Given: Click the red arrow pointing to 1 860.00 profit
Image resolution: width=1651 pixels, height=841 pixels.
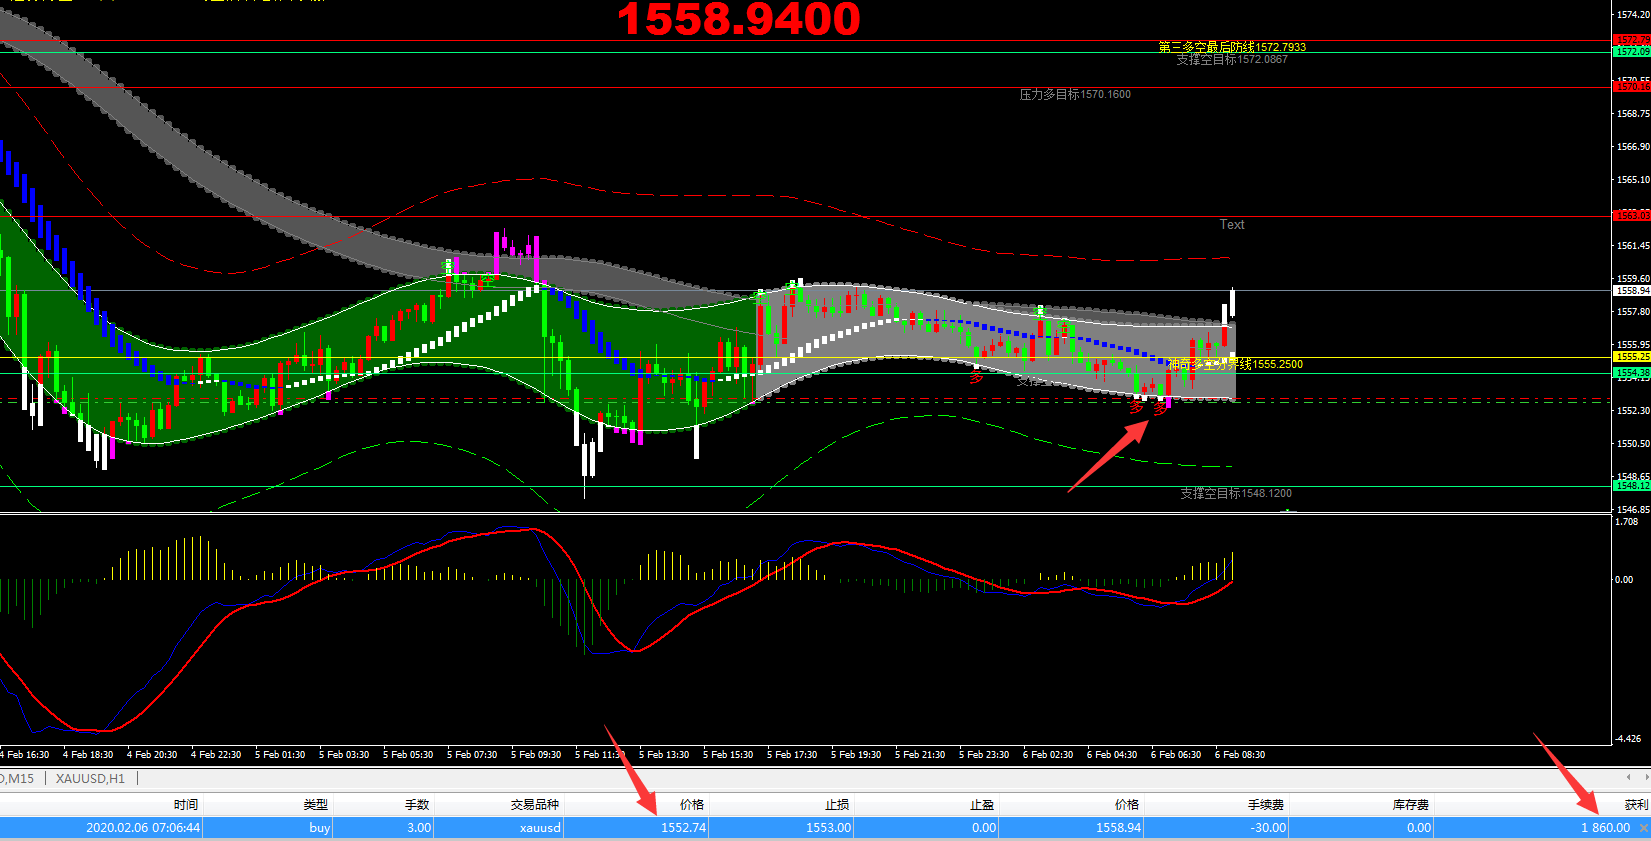Looking at the screenshot, I should click(x=1567, y=773).
